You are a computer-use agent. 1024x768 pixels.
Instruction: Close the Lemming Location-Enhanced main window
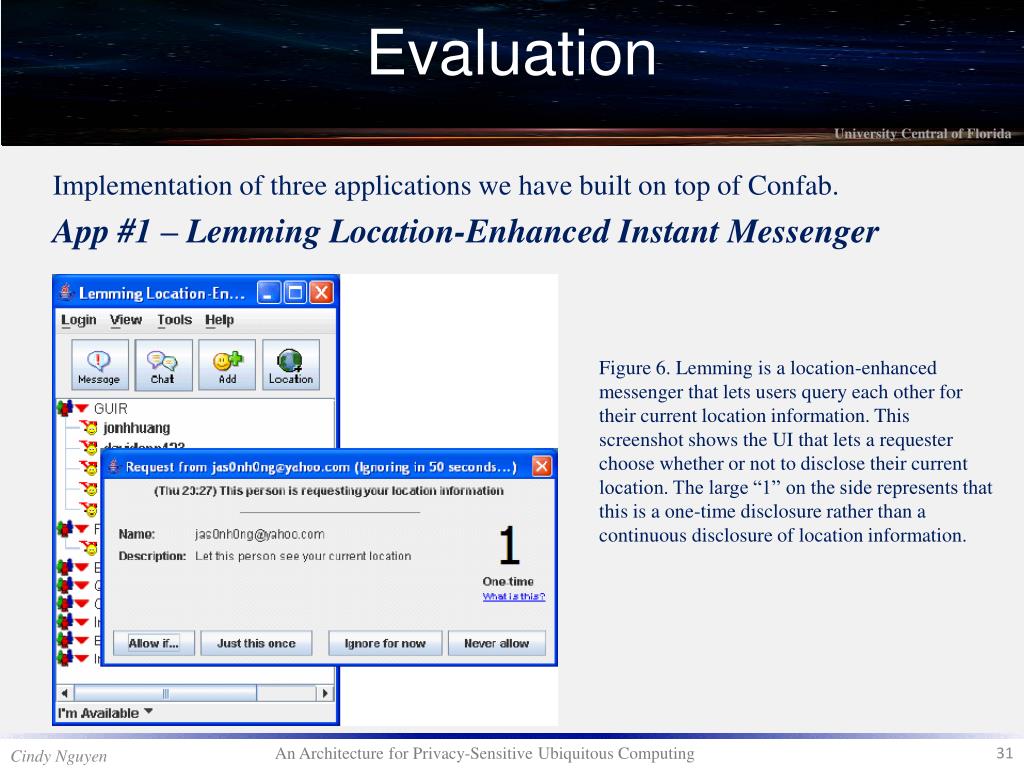point(321,293)
